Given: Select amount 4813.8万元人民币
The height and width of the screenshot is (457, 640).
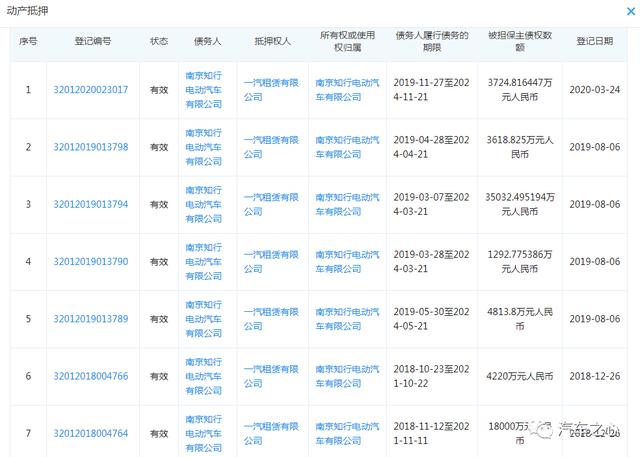Looking at the screenshot, I should point(520,319).
